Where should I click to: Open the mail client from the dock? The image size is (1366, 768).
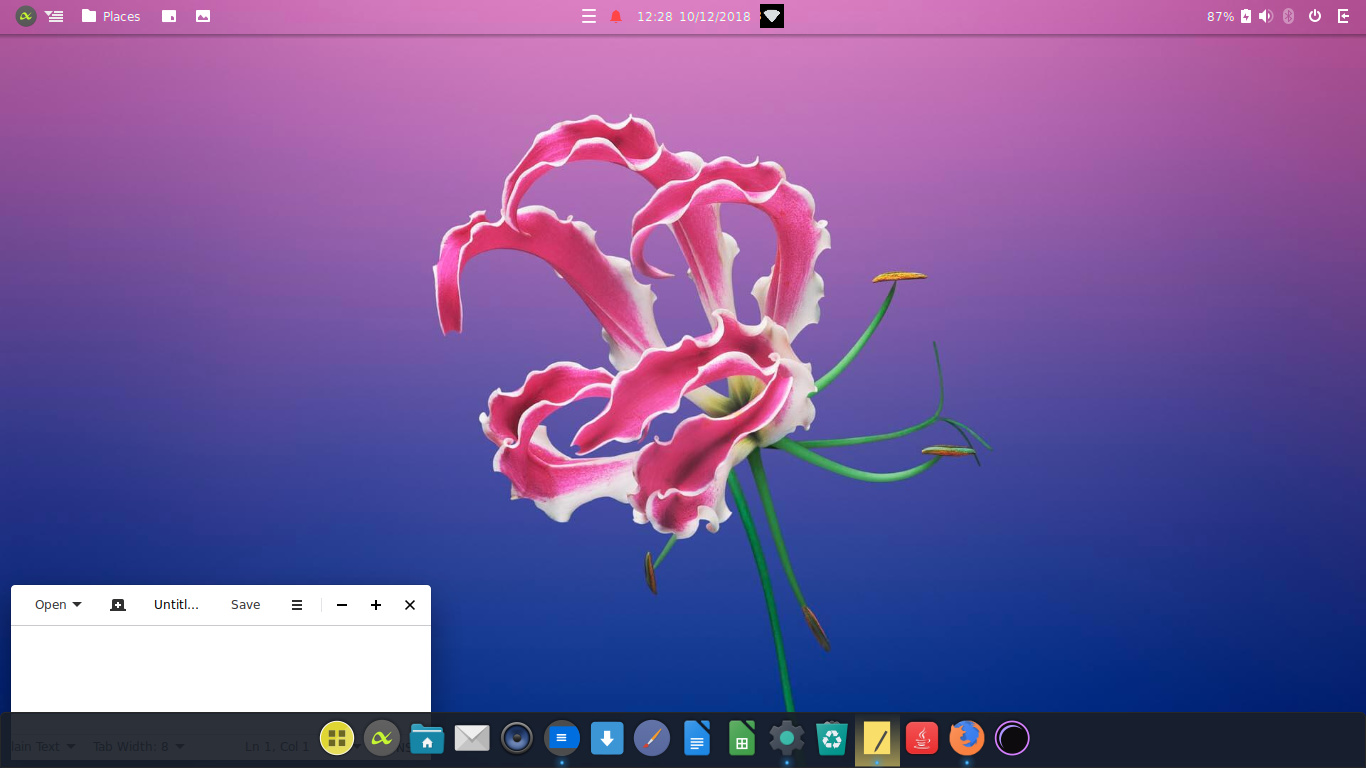coord(471,737)
